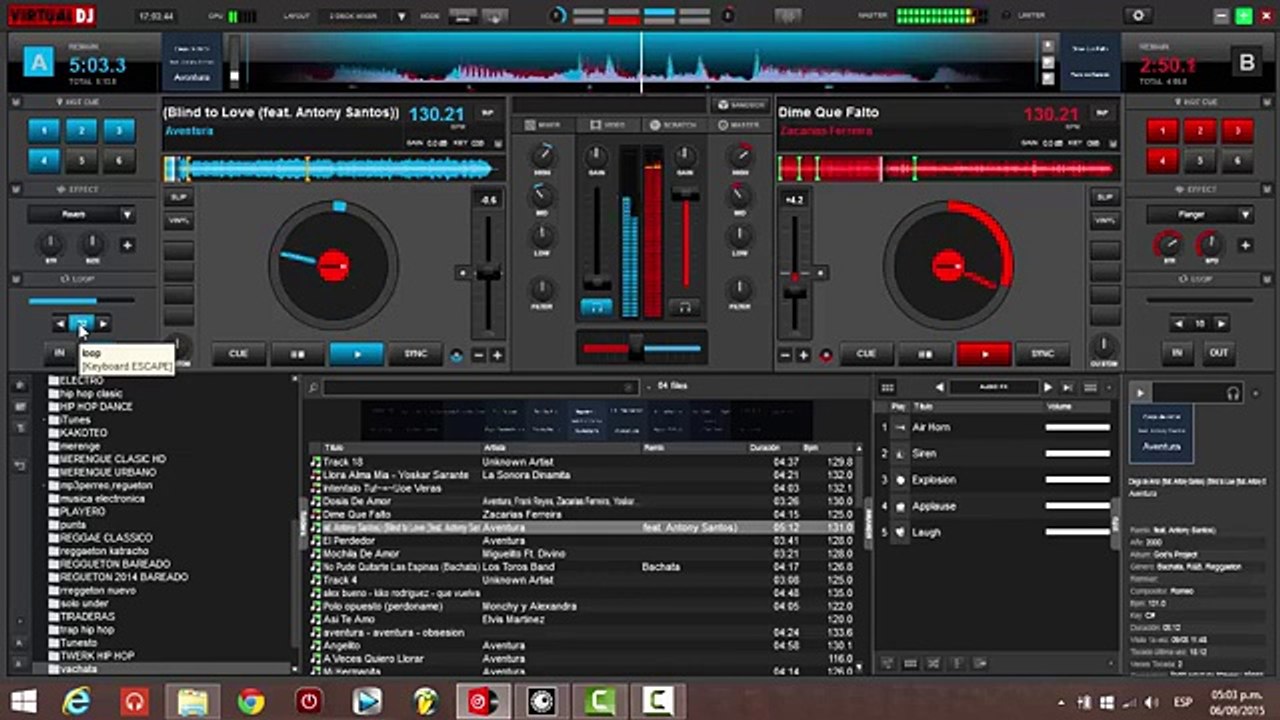Trigger hot cue 1 on deck A
Viewport: 1280px width, 720px height.
43,130
